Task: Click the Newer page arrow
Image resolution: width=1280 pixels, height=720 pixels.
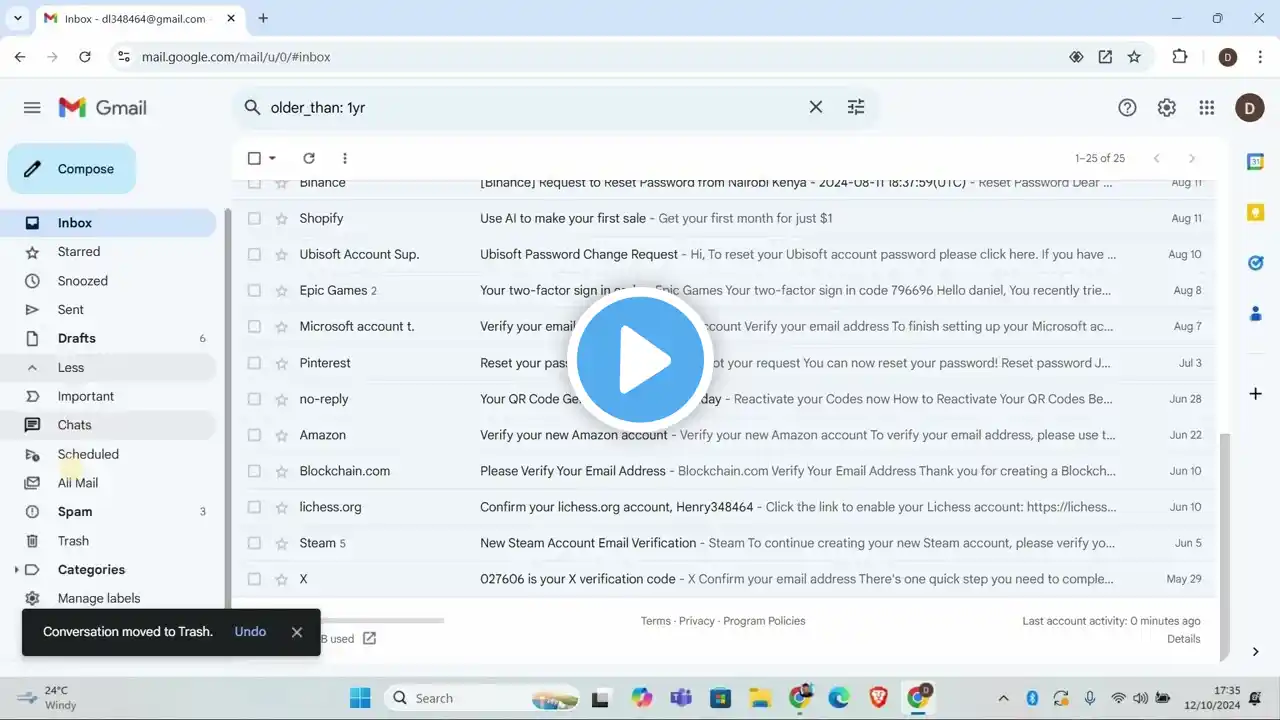Action: coord(1157,158)
